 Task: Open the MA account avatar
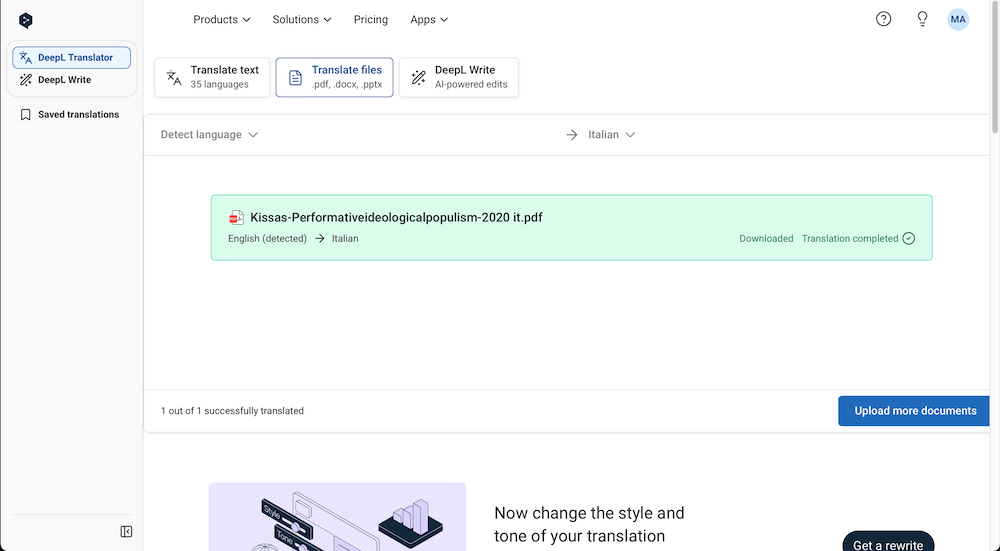[x=958, y=19]
